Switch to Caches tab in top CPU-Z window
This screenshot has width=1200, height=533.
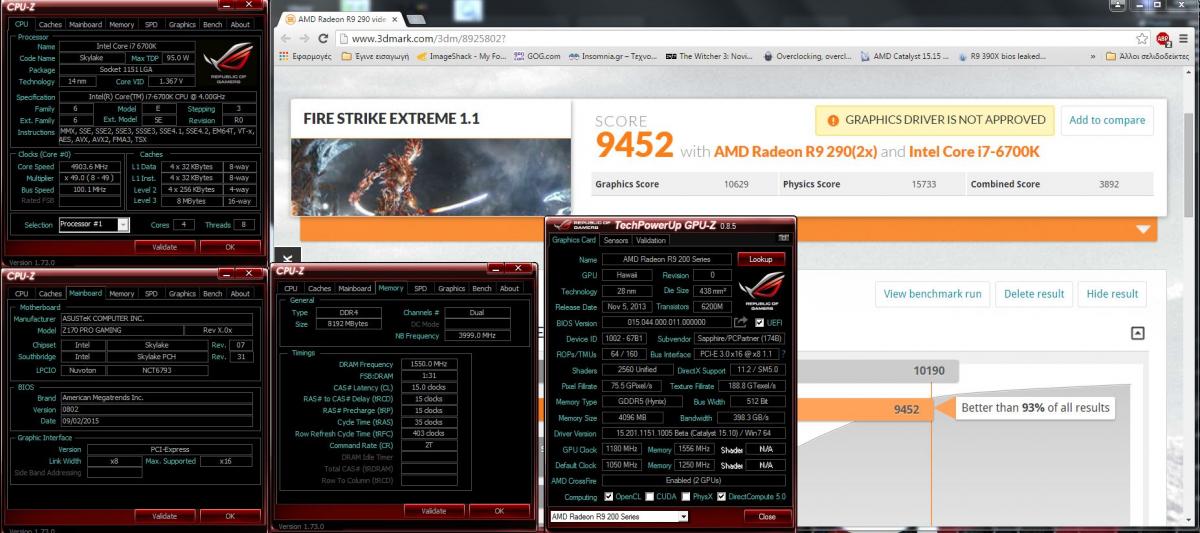coord(50,24)
